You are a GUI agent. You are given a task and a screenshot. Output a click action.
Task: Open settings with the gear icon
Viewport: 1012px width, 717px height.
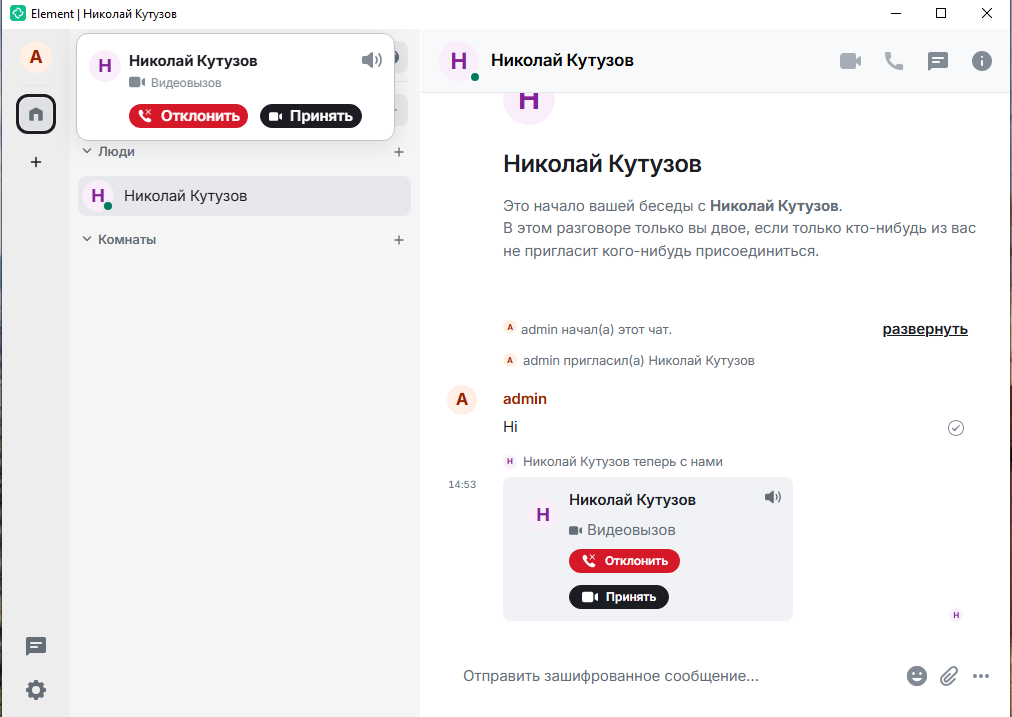point(36,690)
